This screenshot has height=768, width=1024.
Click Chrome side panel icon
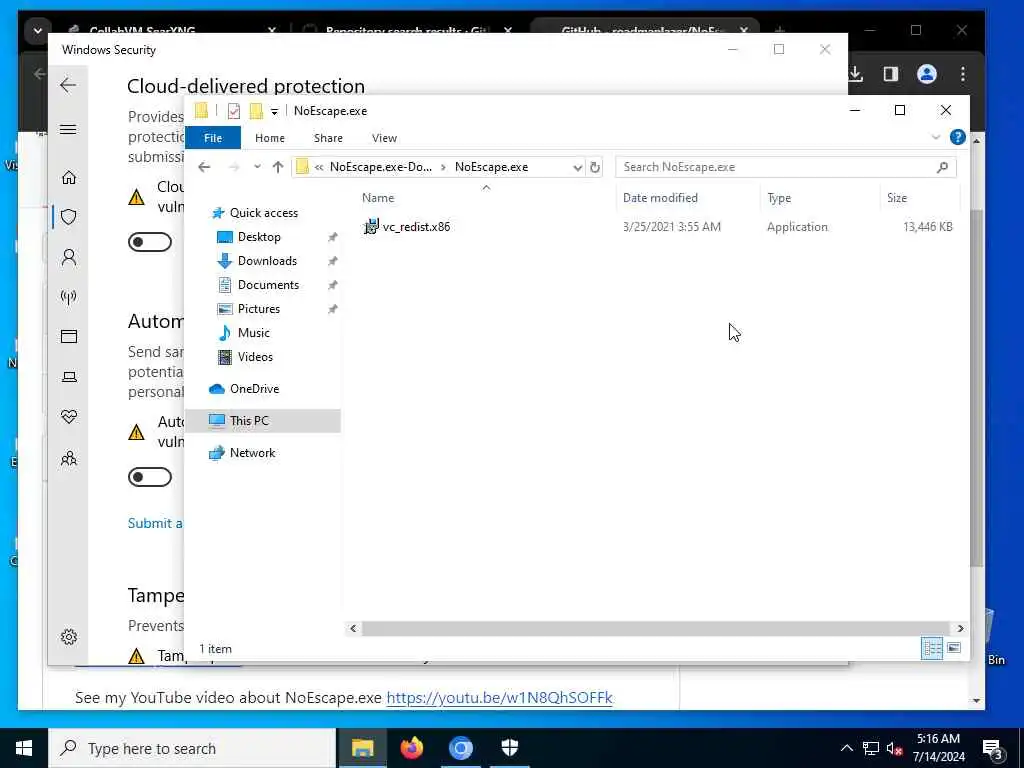click(x=891, y=74)
